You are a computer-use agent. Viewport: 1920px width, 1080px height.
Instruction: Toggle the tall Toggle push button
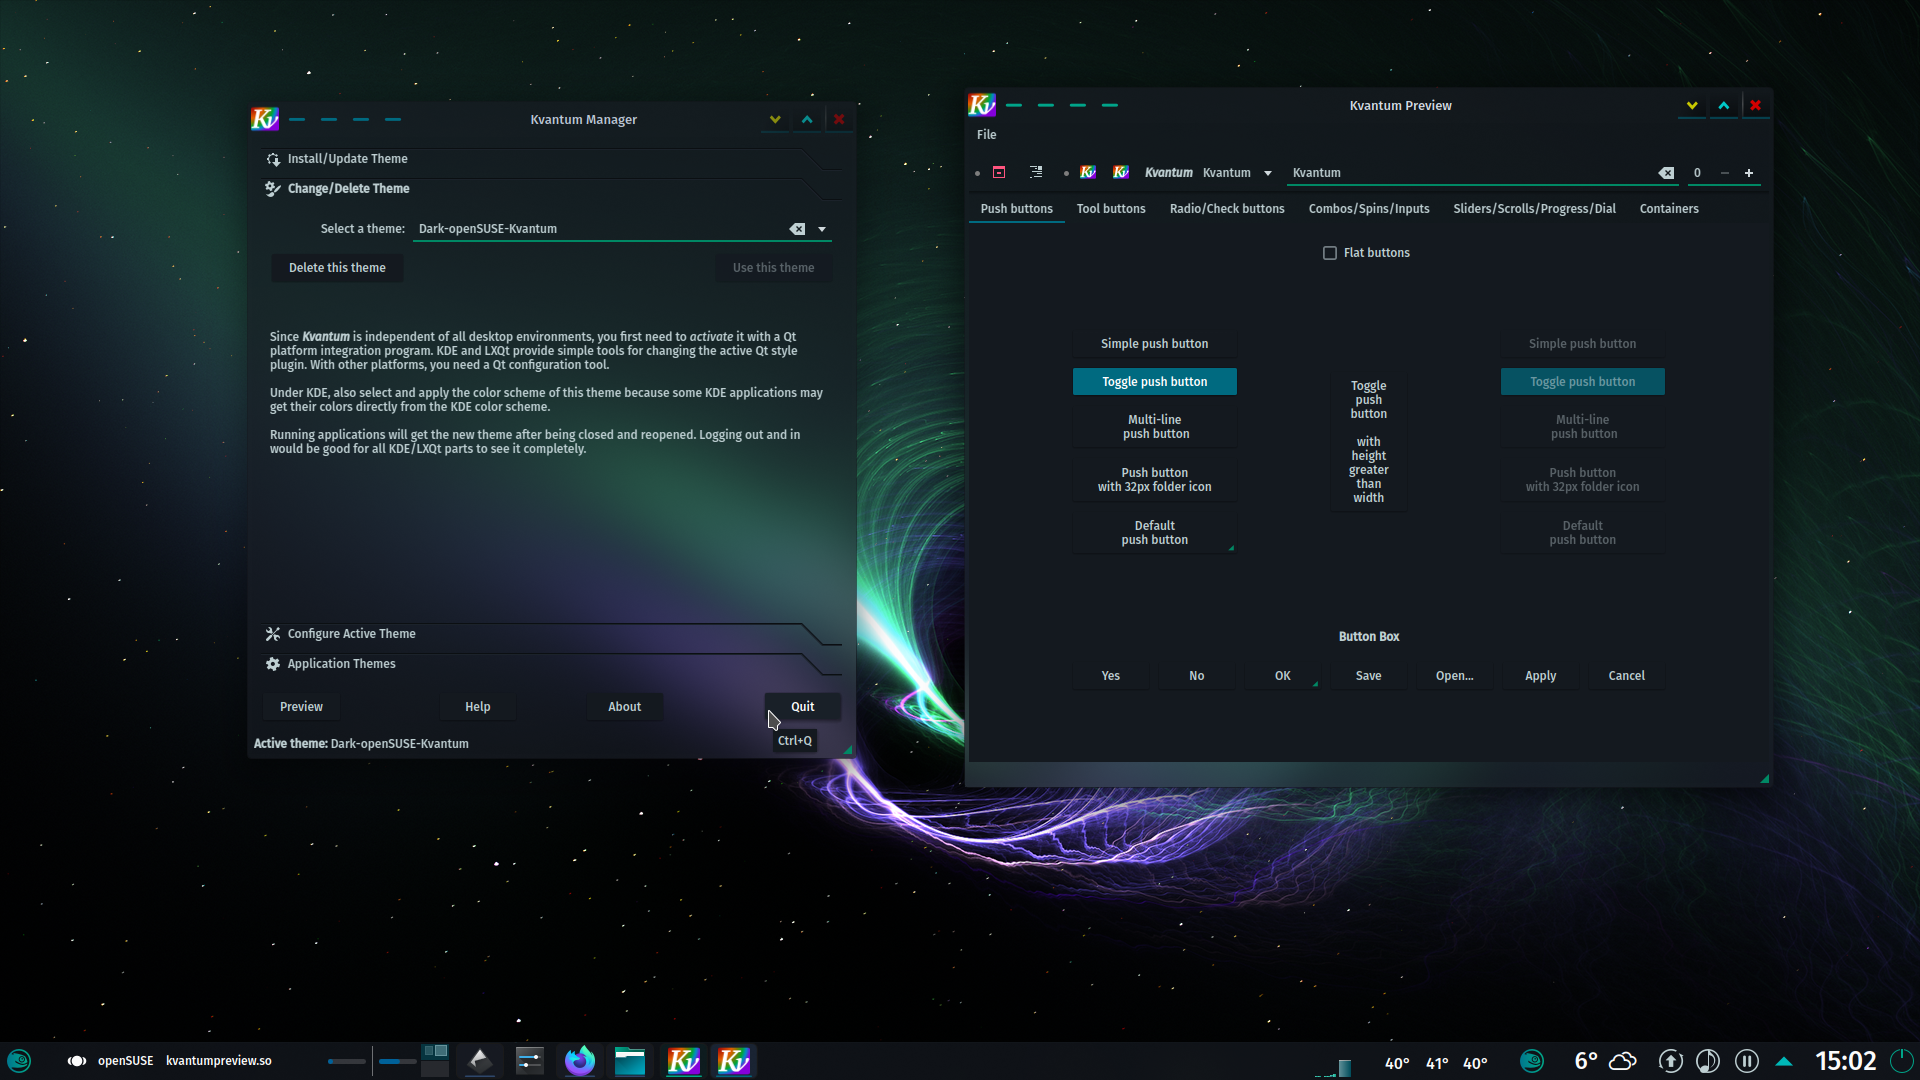point(1368,441)
